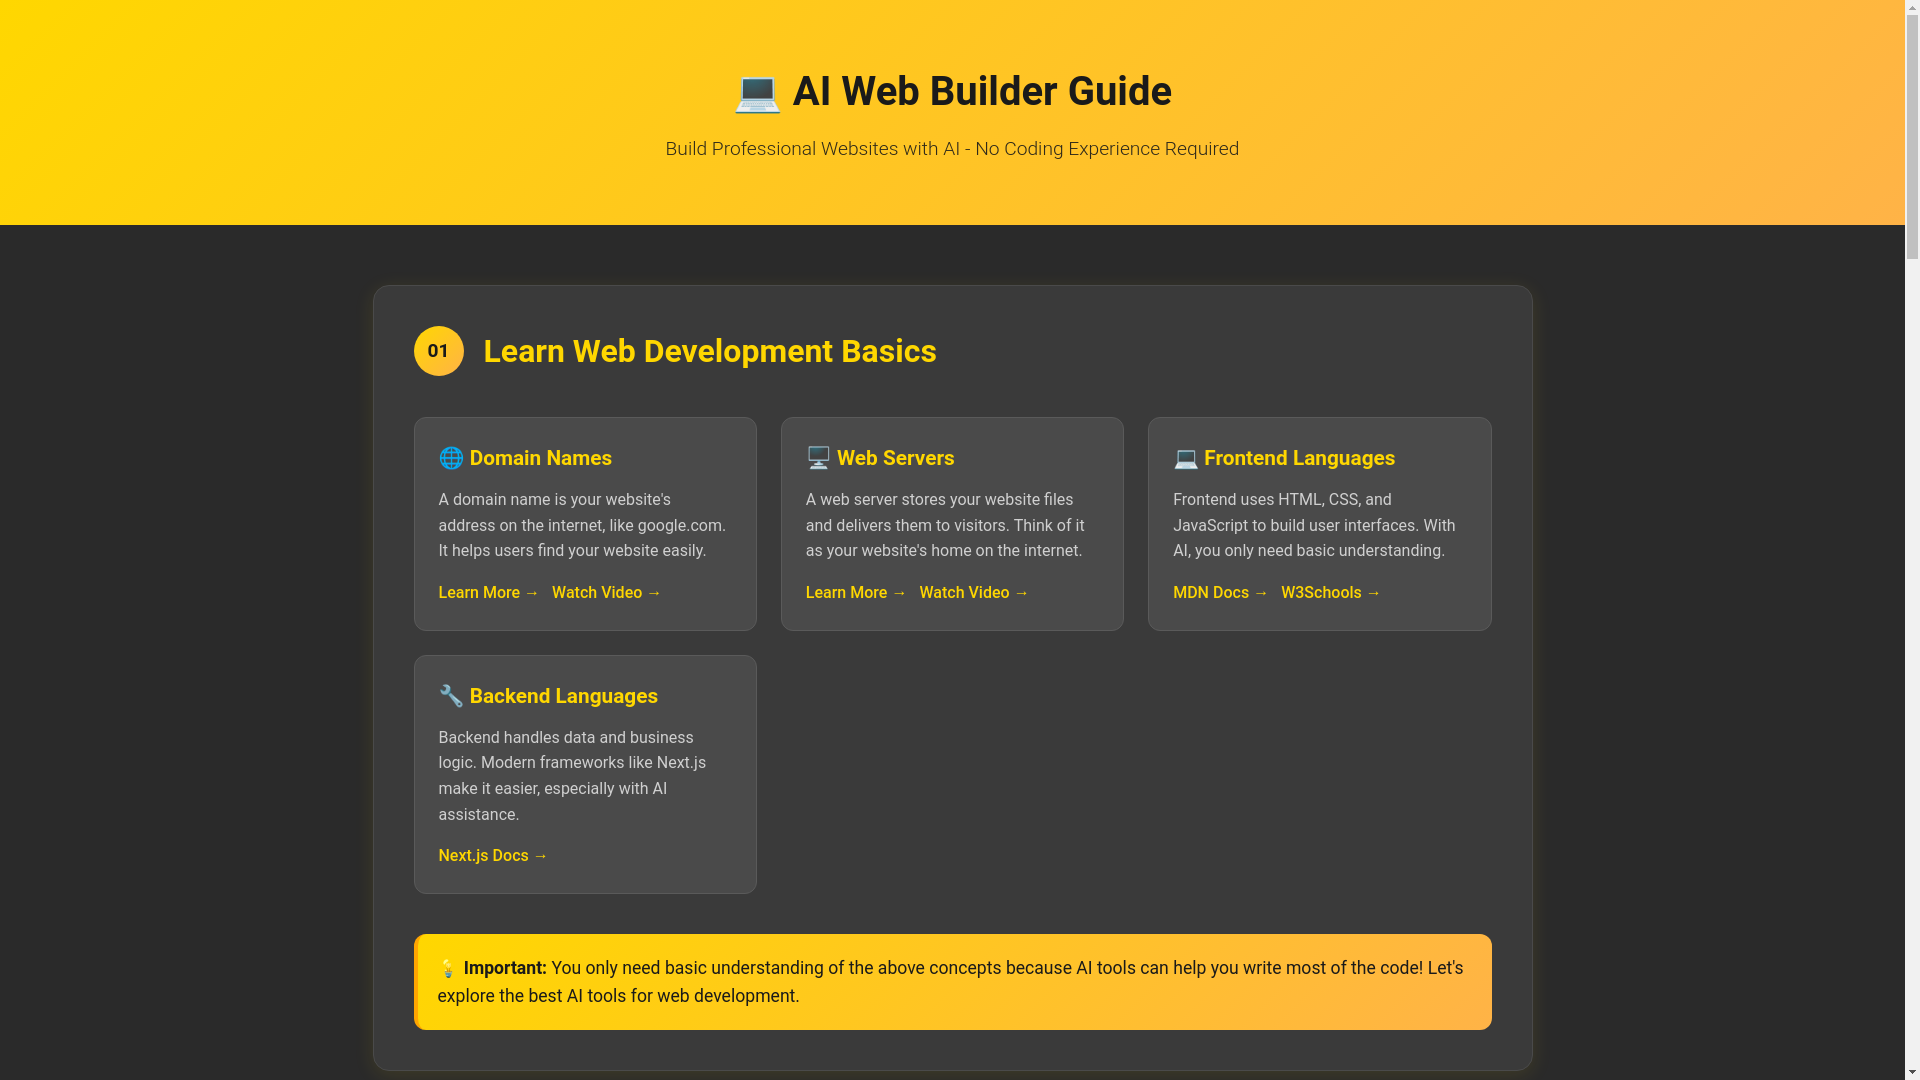Click the 'Important:' bold label
The height and width of the screenshot is (1080, 1920).
(x=505, y=968)
